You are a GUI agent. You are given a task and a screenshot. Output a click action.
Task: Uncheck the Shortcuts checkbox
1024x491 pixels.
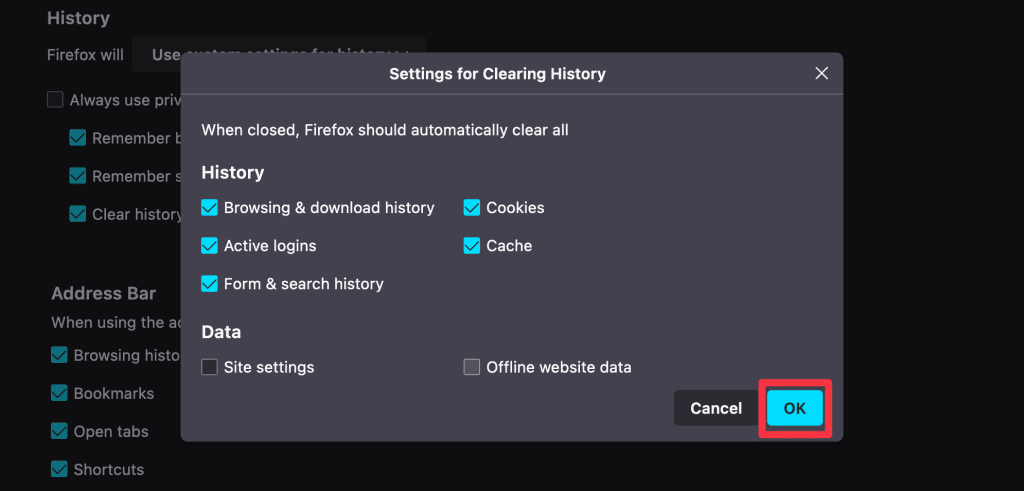pos(59,469)
